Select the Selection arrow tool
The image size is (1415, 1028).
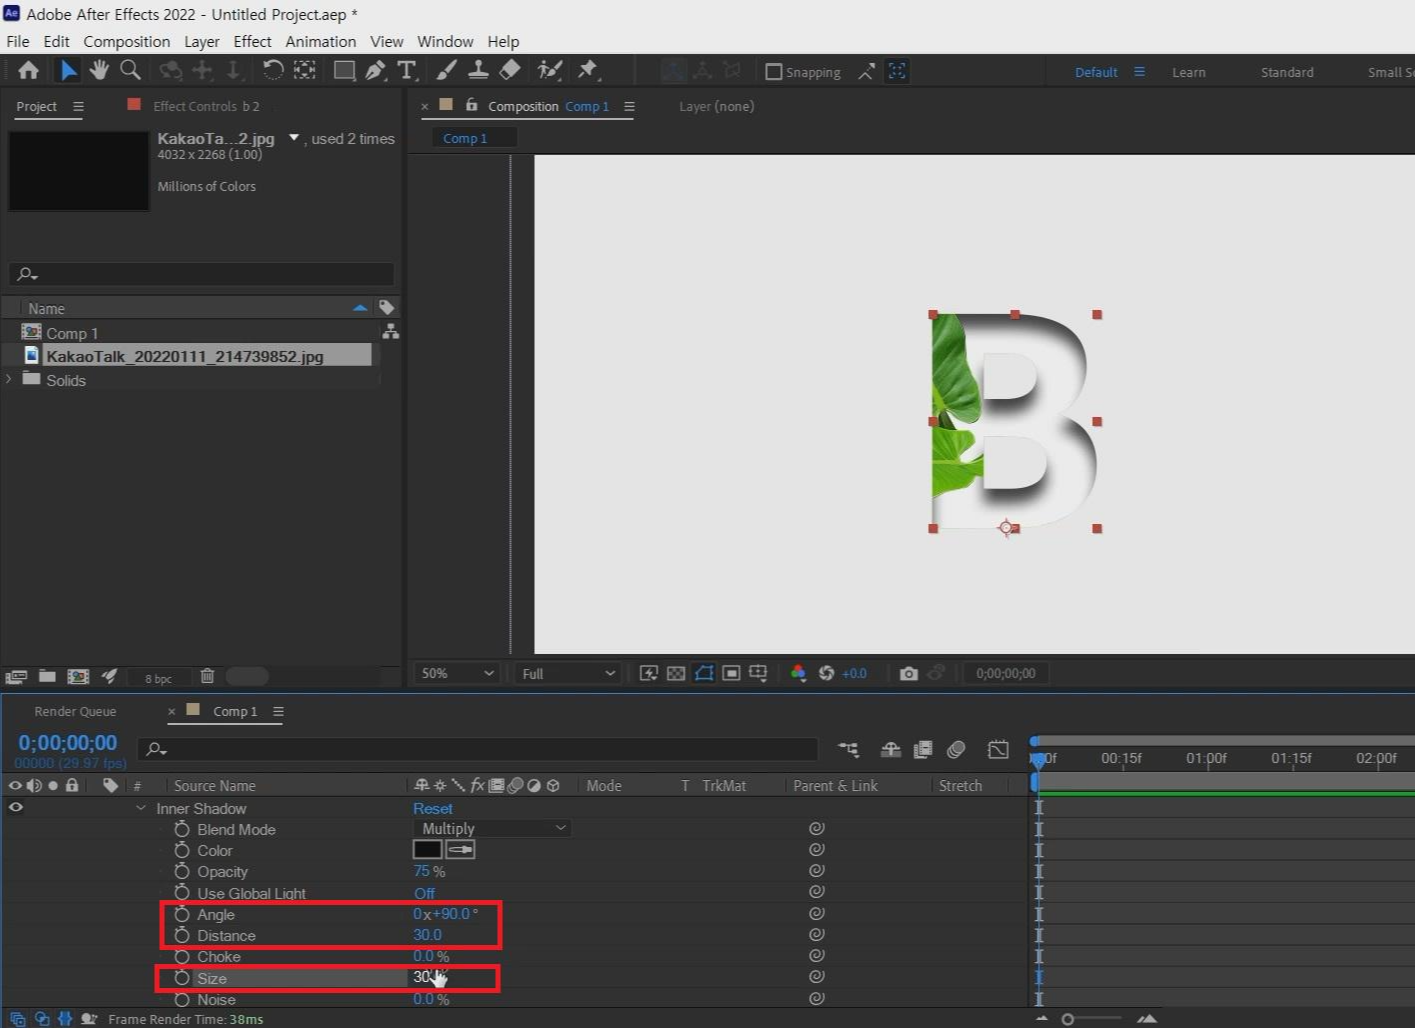pyautogui.click(x=68, y=70)
